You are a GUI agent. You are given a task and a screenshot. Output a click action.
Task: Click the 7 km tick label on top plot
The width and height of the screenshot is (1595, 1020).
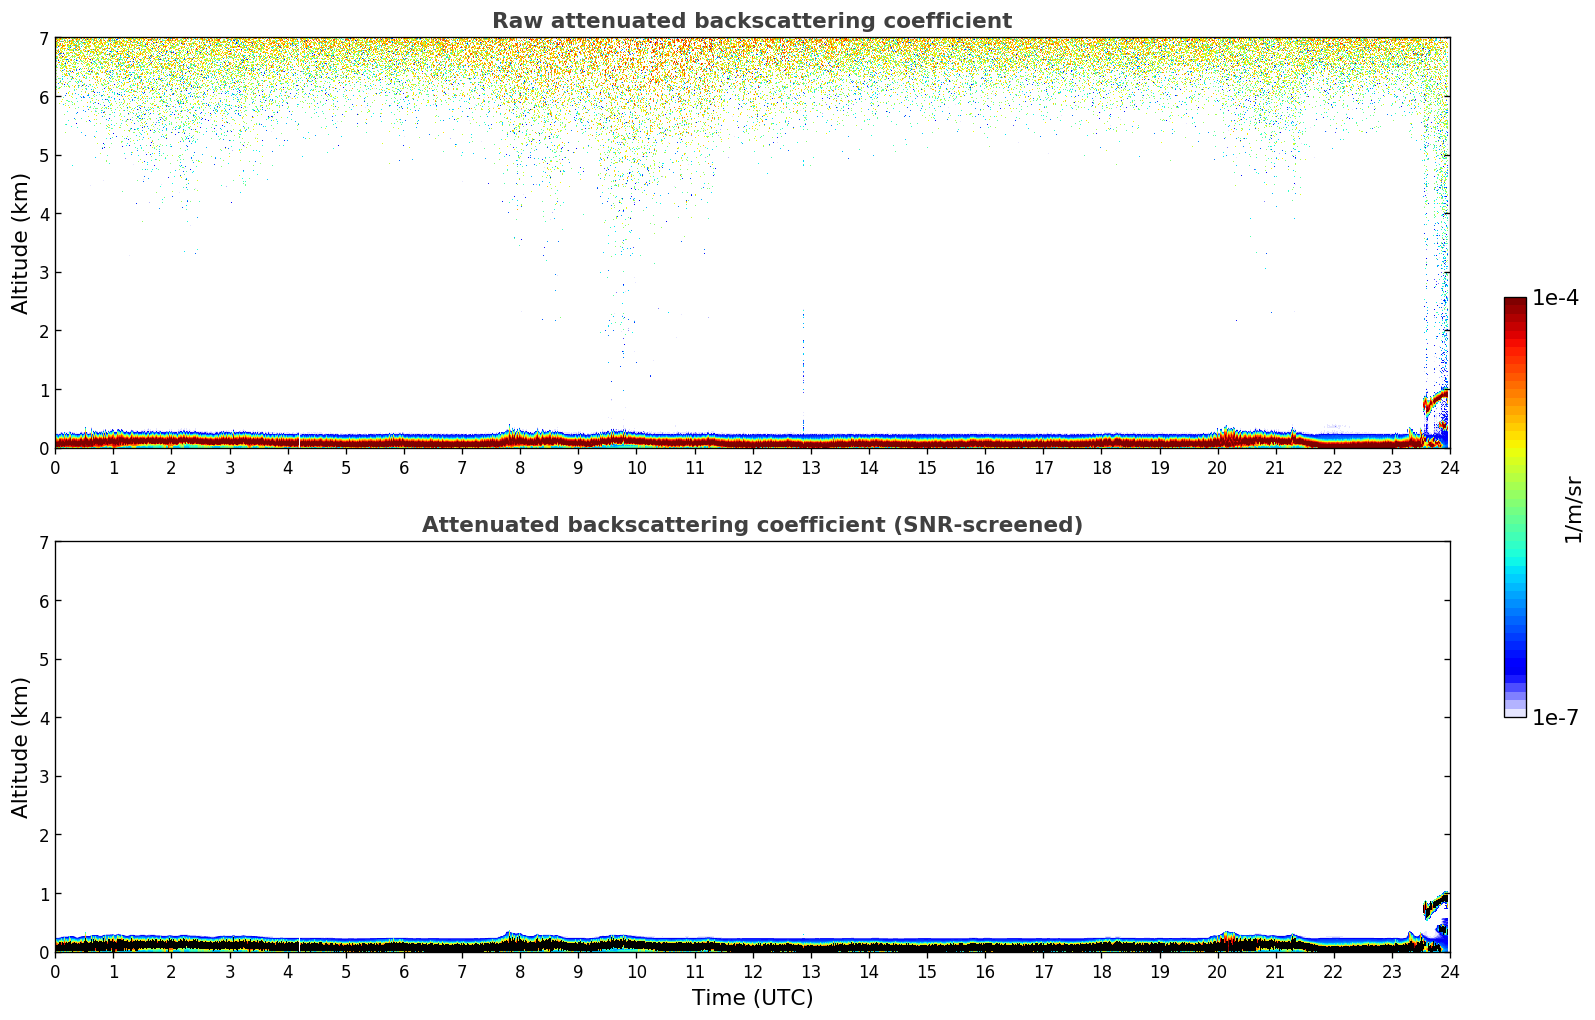43,38
